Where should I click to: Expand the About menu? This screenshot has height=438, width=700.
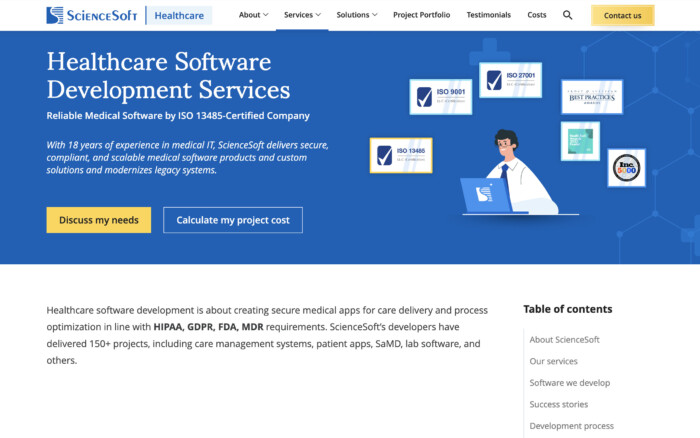click(253, 15)
